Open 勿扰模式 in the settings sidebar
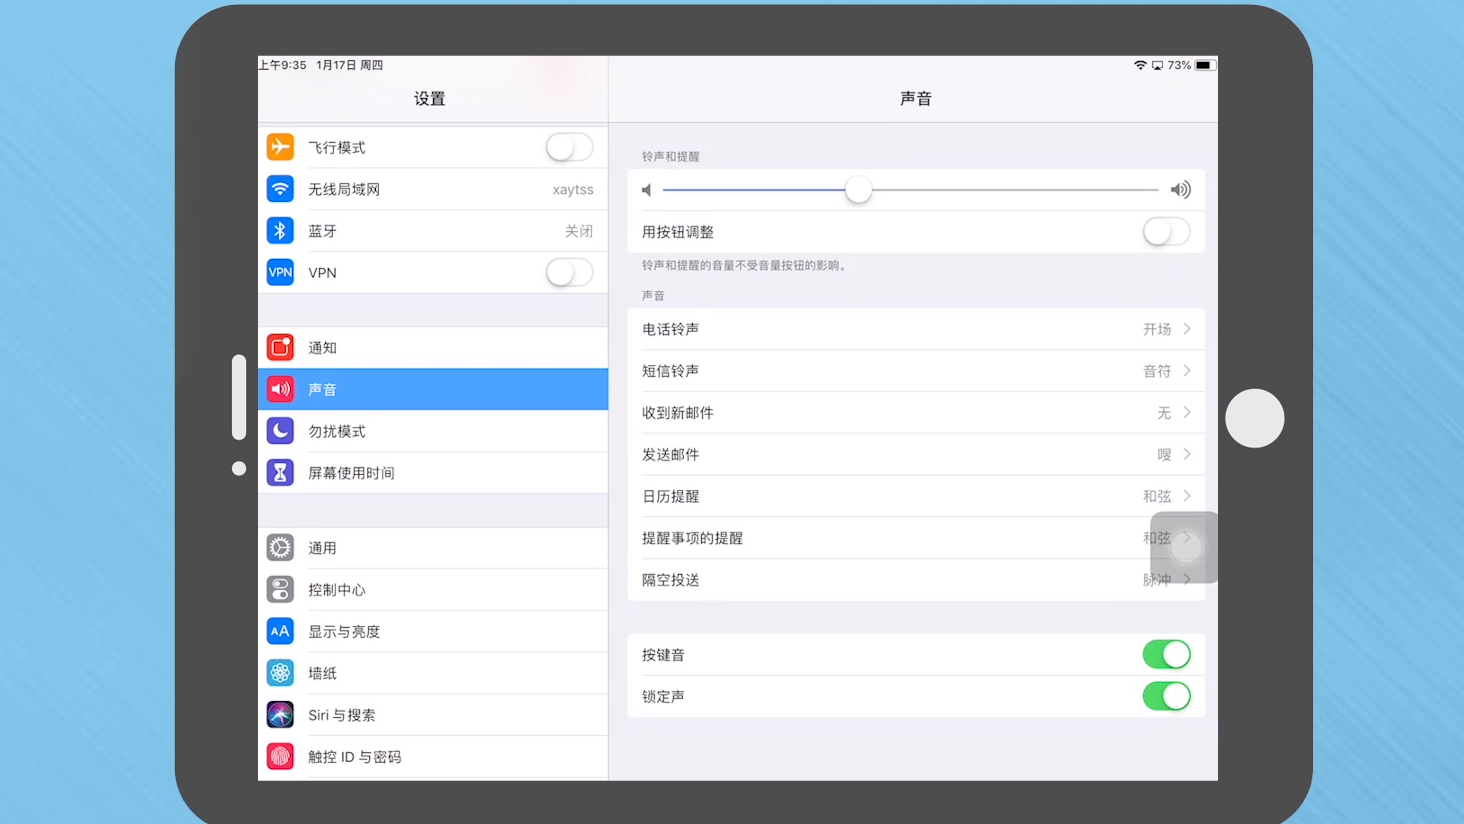1464x824 pixels. (x=433, y=431)
